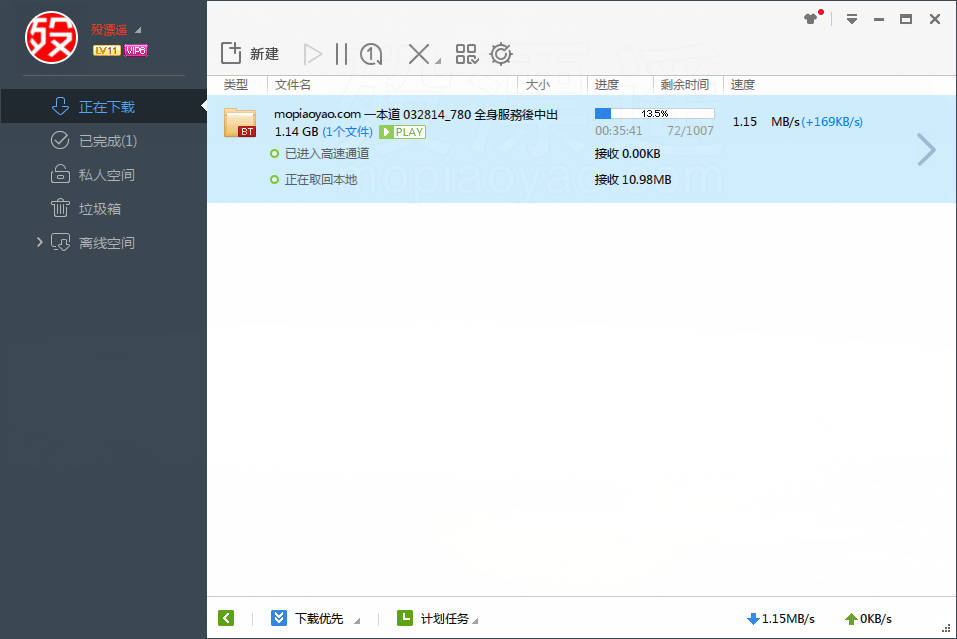Click the 0KB/s upload speed indicator

[868, 619]
